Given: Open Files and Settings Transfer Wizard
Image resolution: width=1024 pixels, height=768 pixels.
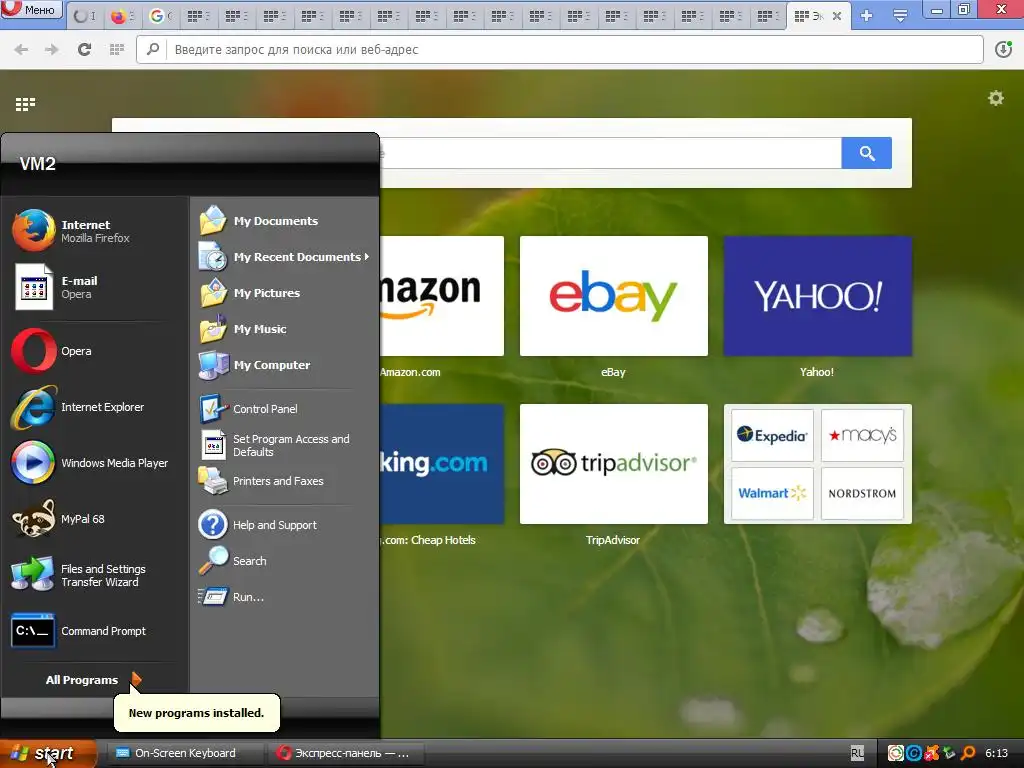Looking at the screenshot, I should [x=94, y=575].
